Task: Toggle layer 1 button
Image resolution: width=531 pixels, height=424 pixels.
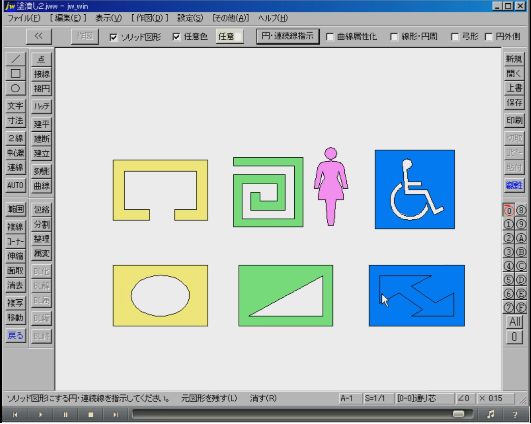Action: (509, 224)
